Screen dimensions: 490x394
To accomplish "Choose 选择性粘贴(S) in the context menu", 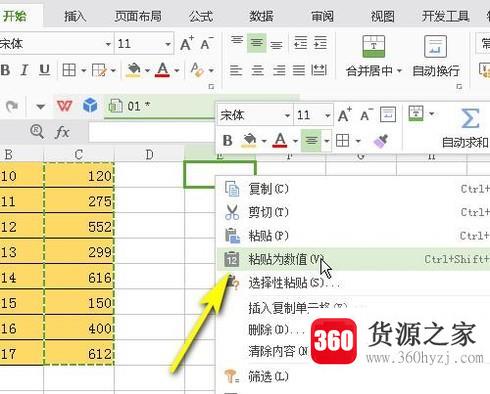I will click(x=353, y=283).
